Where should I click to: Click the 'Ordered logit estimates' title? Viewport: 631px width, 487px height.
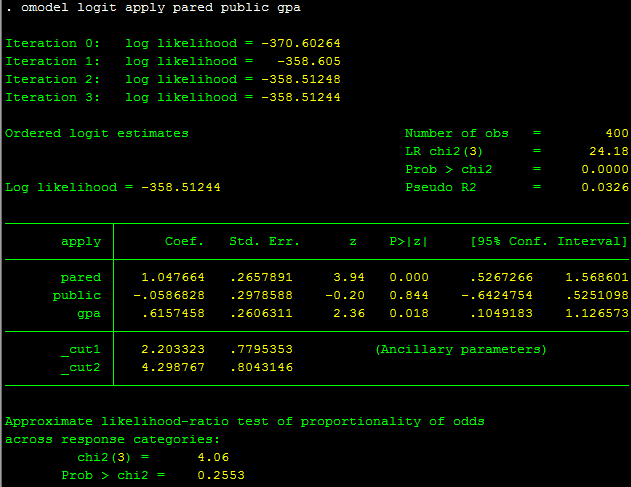pos(97,134)
